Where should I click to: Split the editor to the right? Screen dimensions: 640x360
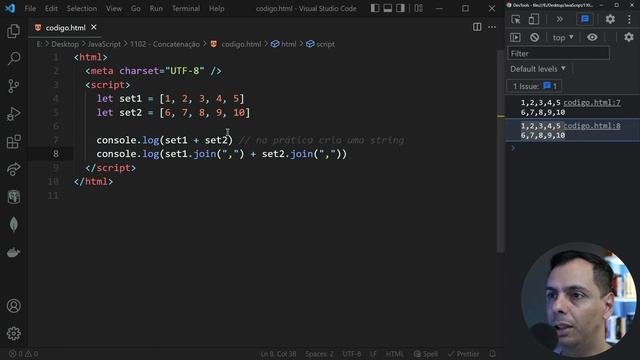(x=477, y=27)
